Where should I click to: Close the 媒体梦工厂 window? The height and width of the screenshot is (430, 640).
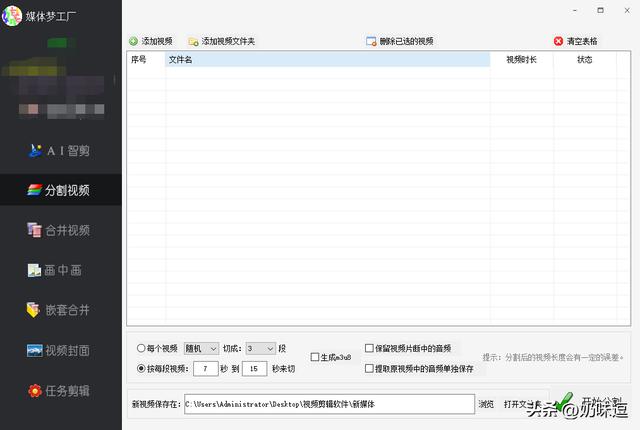[627, 10]
